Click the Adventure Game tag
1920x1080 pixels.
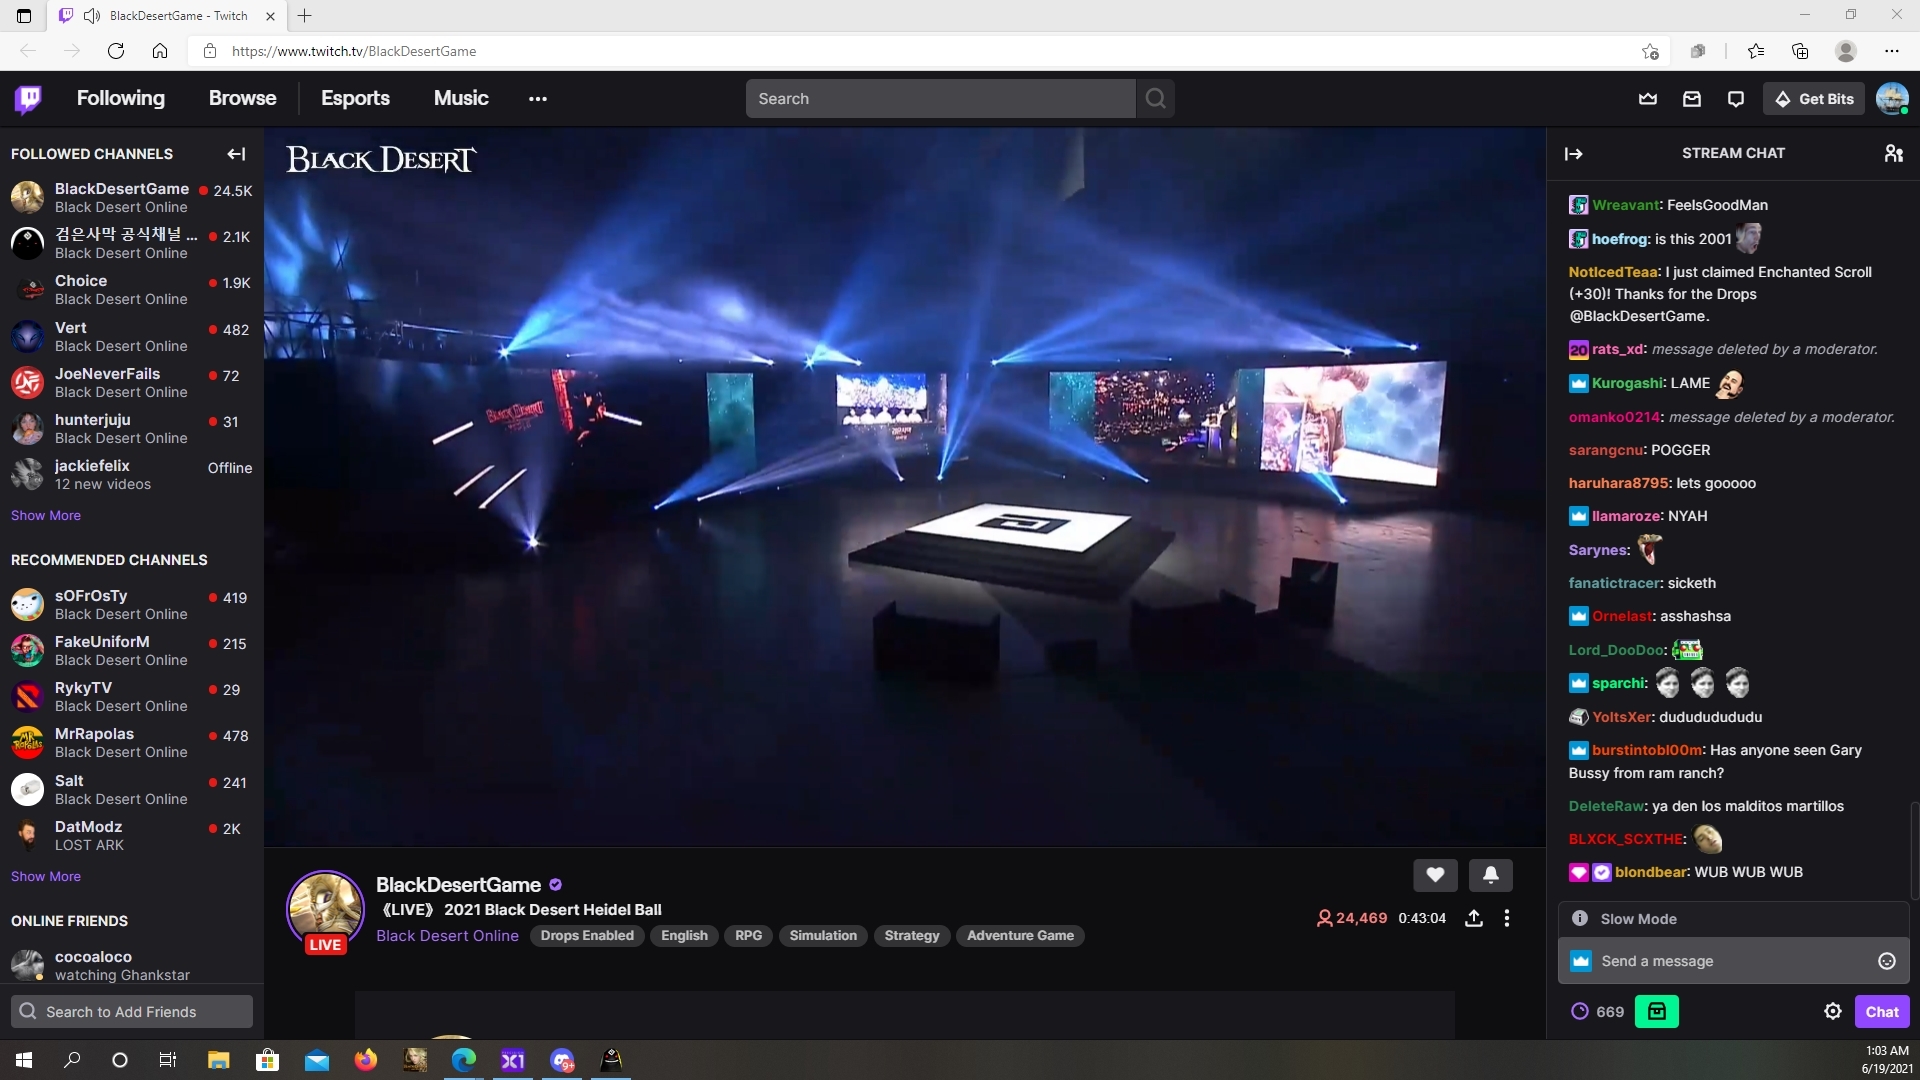1020,935
